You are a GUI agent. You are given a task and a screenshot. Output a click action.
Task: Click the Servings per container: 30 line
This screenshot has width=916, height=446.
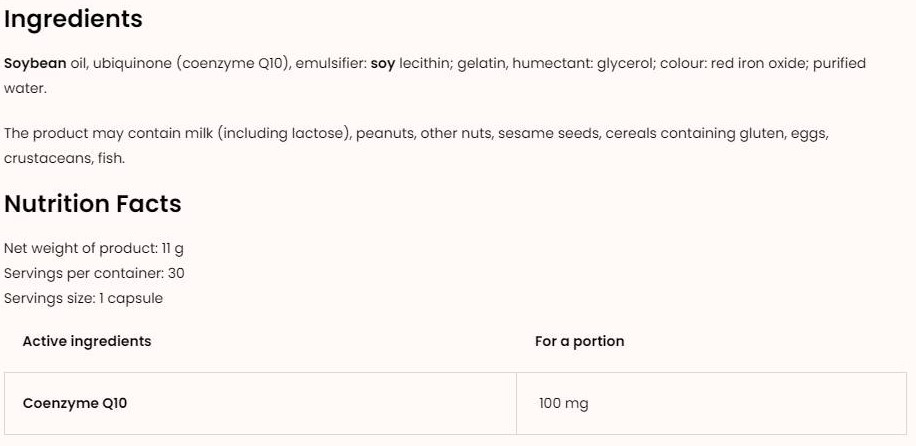click(x=94, y=273)
